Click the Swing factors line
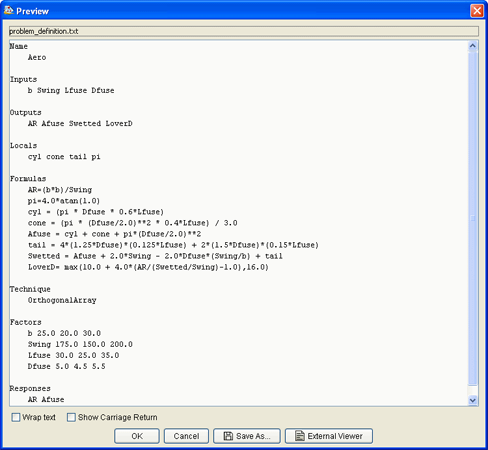The width and height of the screenshot is (488, 450). point(80,344)
